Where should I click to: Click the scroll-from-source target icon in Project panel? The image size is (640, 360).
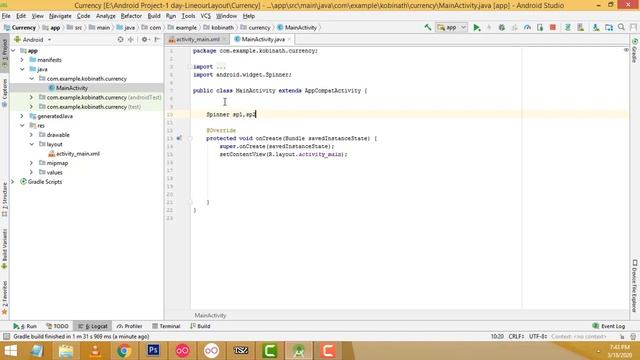(120, 40)
